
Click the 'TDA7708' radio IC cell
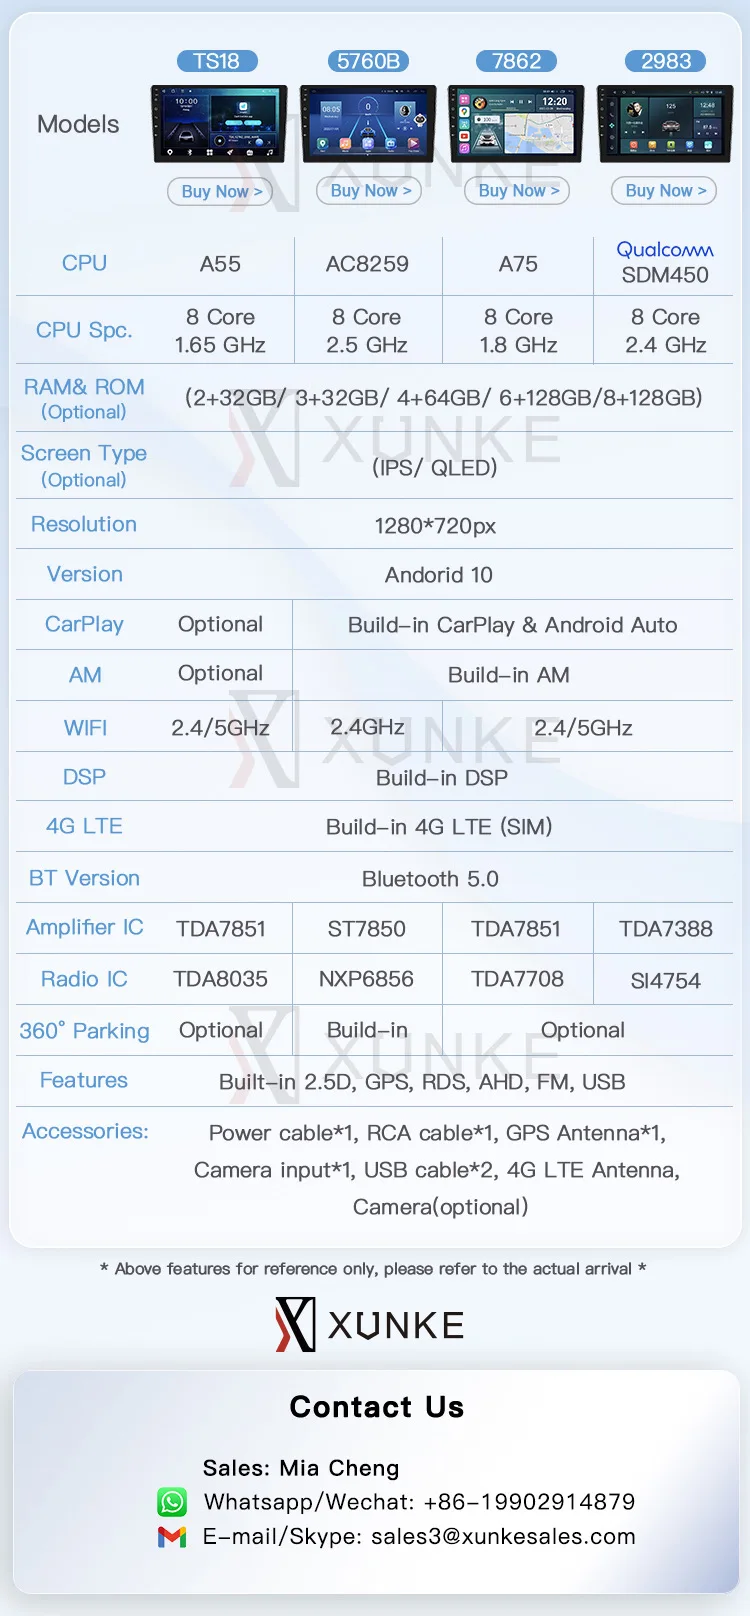tap(517, 979)
